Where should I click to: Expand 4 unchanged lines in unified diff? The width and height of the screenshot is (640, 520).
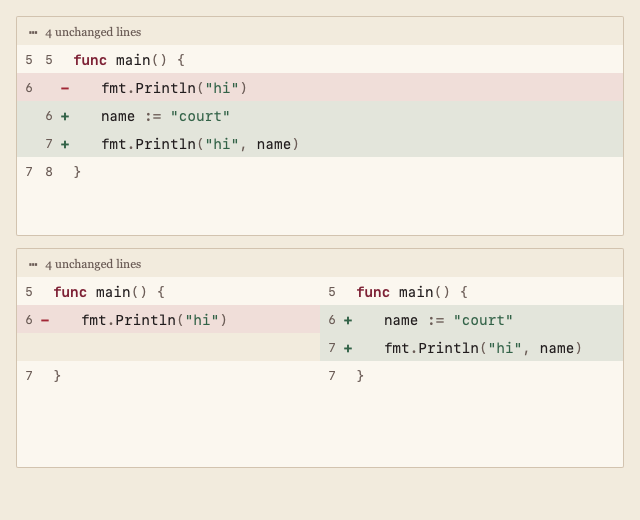[x=320, y=31]
